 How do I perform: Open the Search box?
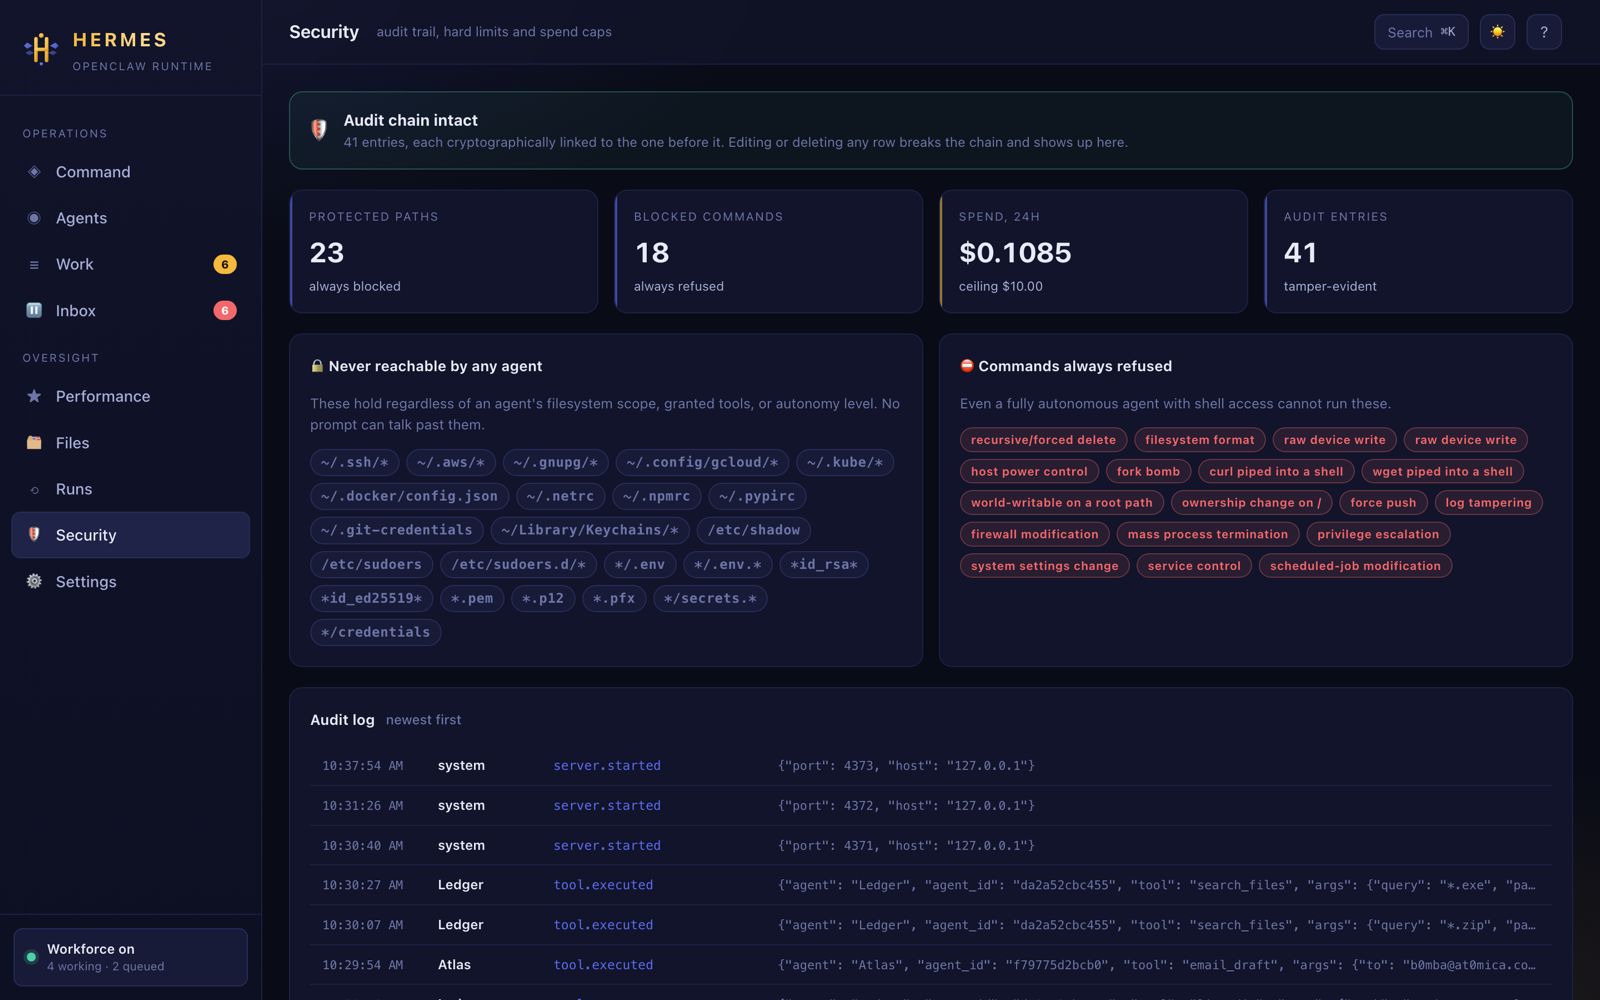pyautogui.click(x=1421, y=32)
